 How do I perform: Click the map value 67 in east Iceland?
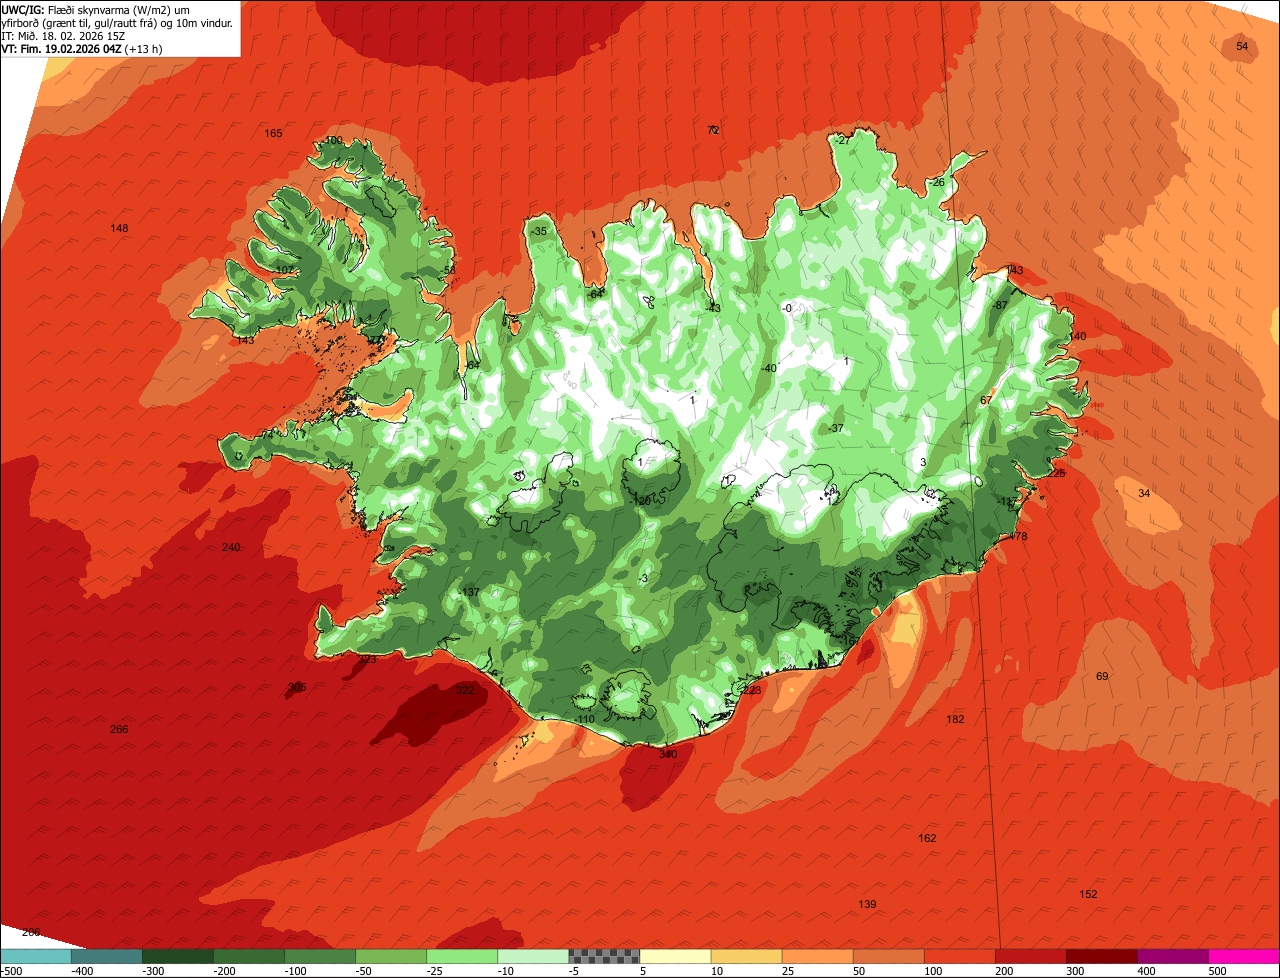(986, 401)
